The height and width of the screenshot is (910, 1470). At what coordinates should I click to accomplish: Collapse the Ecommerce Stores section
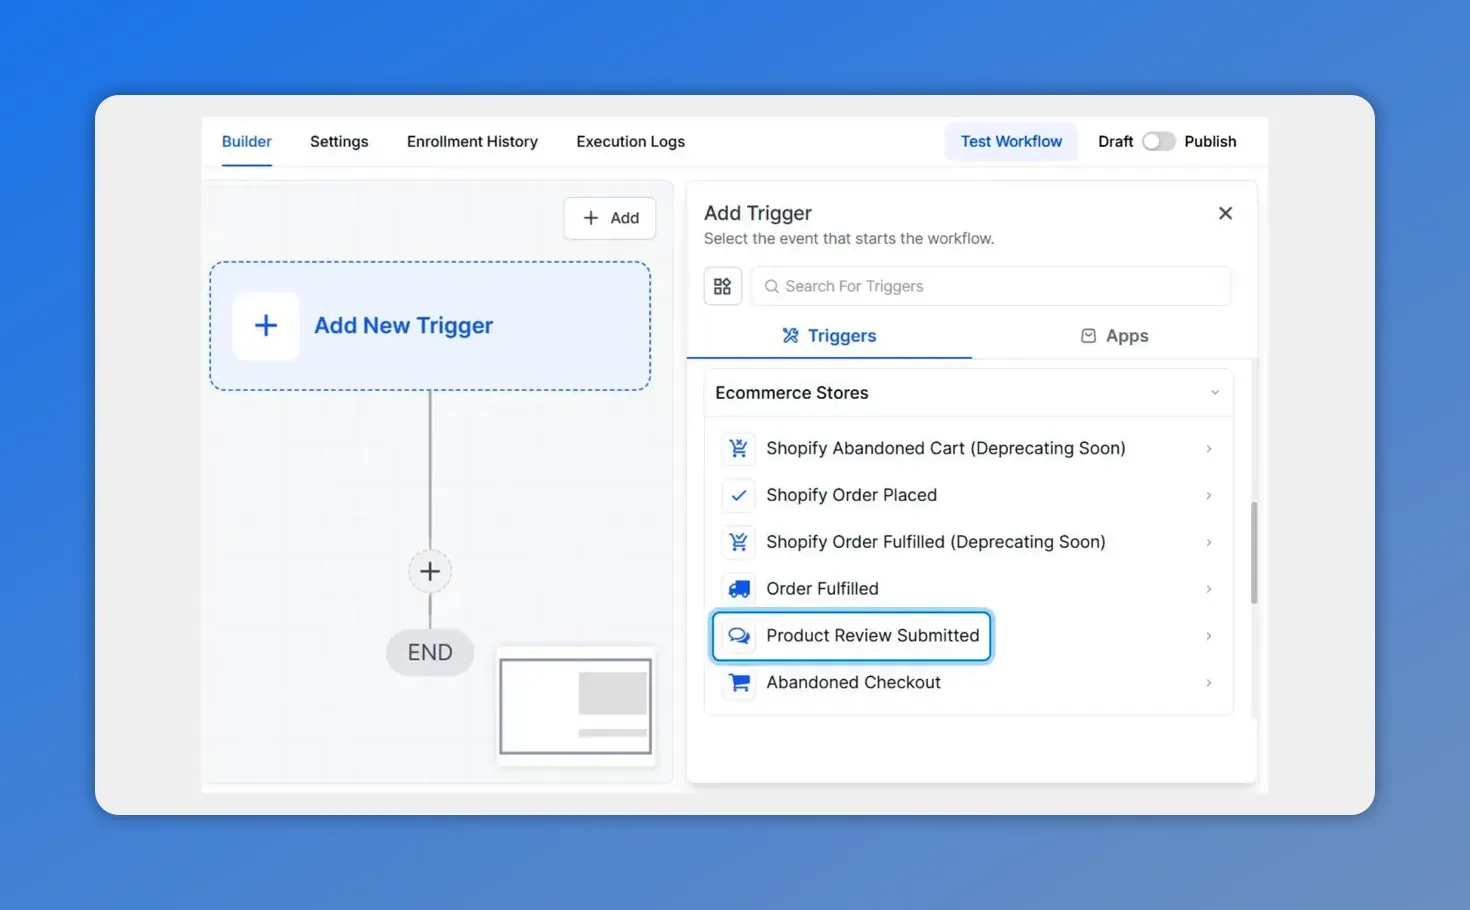pyautogui.click(x=1214, y=392)
